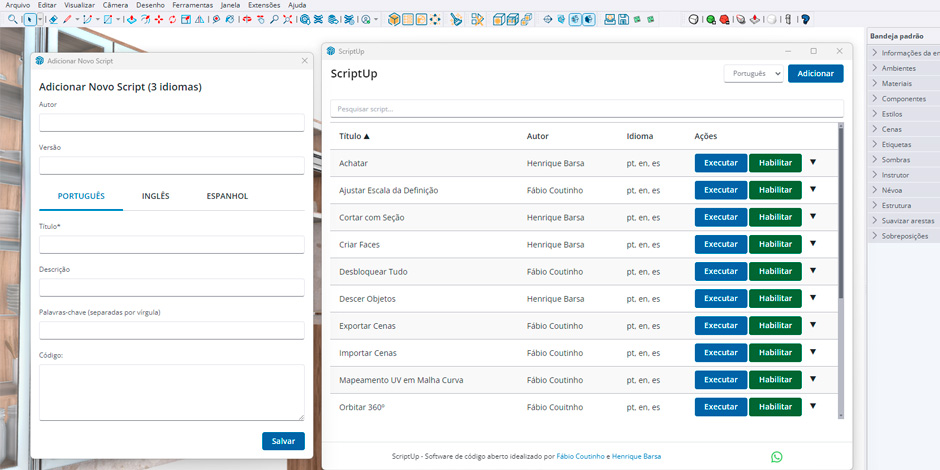Viewport: 940px width, 470px height.
Task: Focus the Palavras-chave input field
Action: coord(171,330)
